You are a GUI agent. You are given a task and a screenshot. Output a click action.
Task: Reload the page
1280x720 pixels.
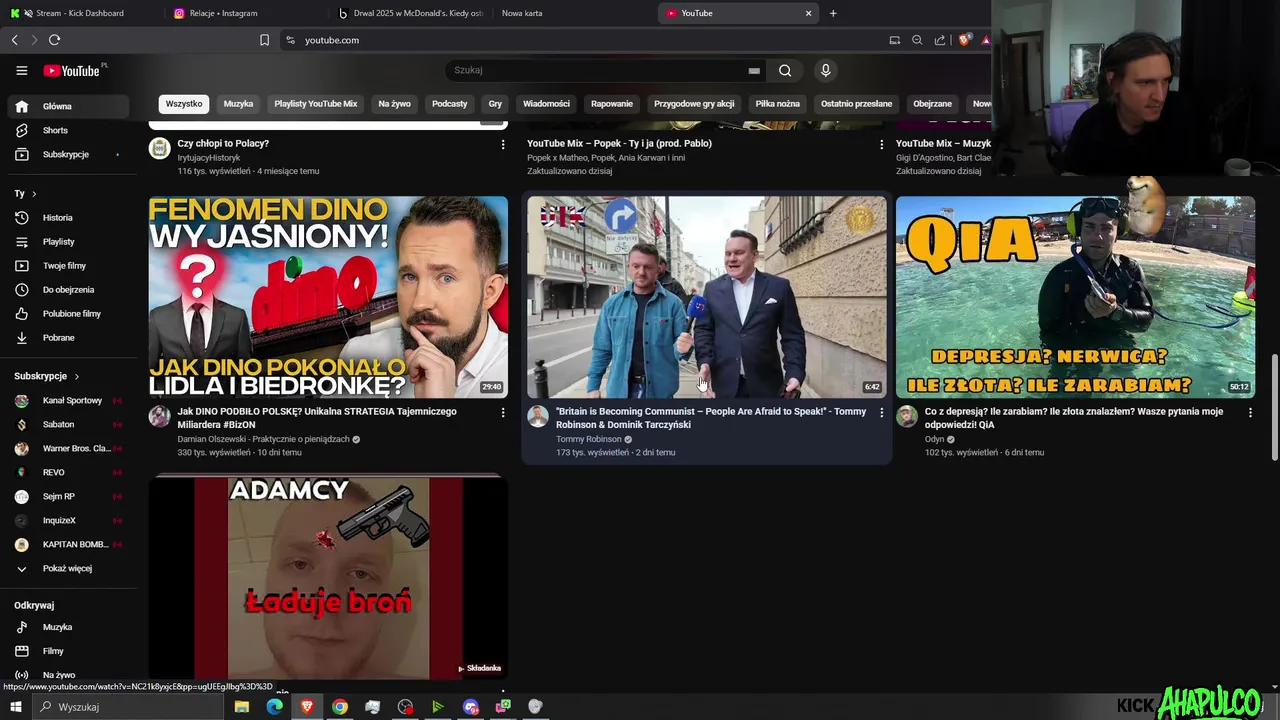[x=54, y=40]
